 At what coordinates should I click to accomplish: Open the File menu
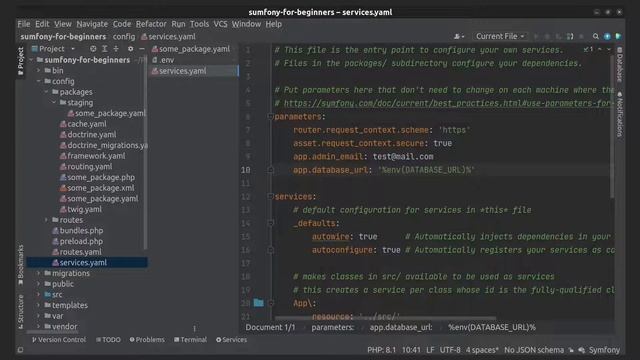pos(24,24)
